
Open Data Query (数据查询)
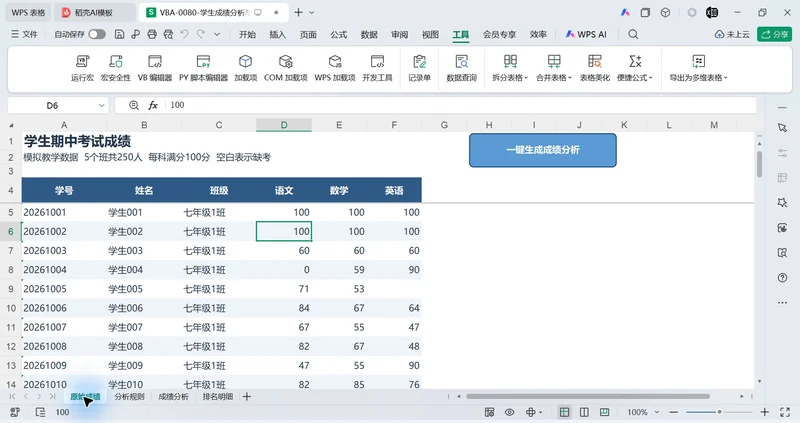coord(461,68)
